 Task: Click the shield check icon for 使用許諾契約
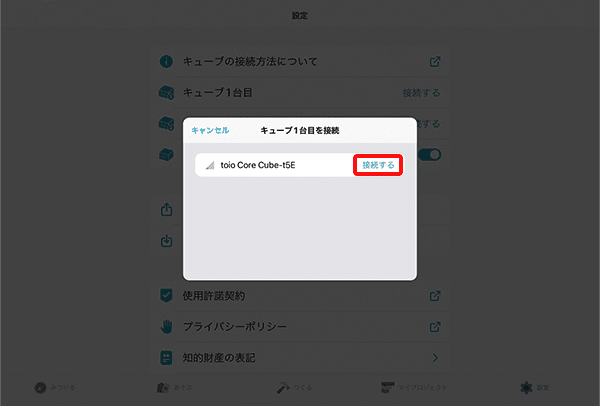[166, 295]
